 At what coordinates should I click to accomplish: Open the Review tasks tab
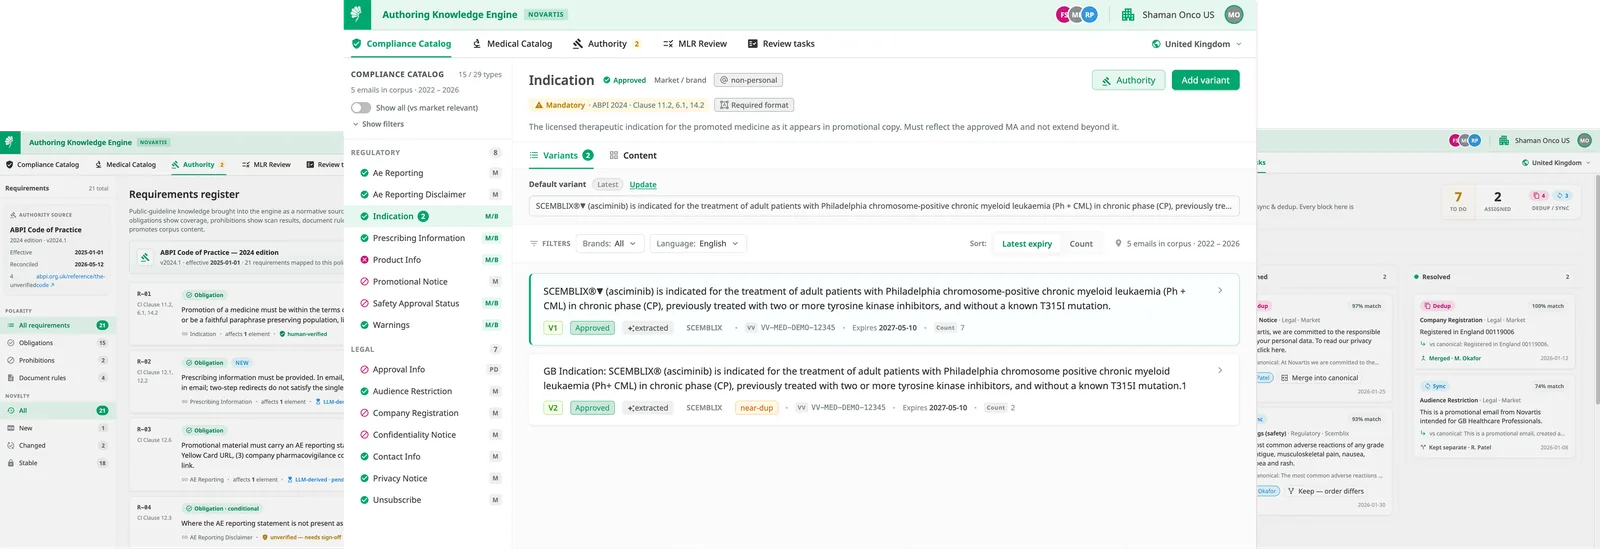tap(781, 44)
